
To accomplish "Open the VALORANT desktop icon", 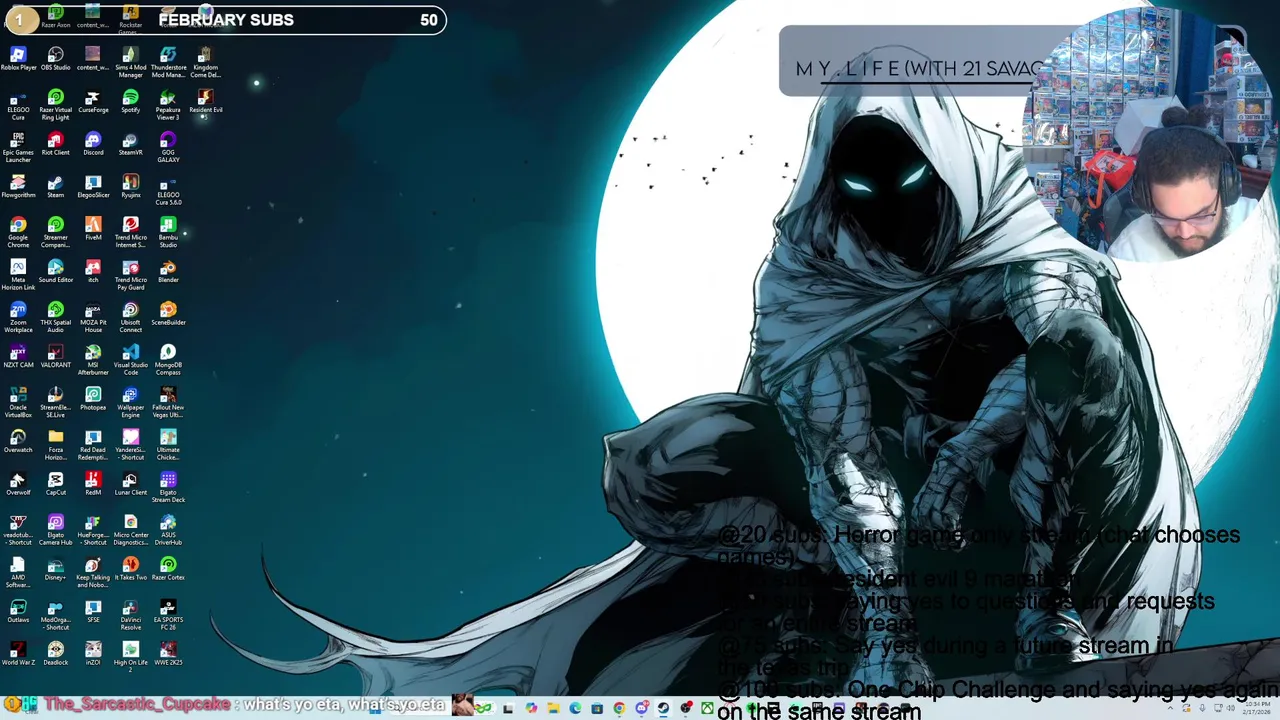I will pos(55,357).
